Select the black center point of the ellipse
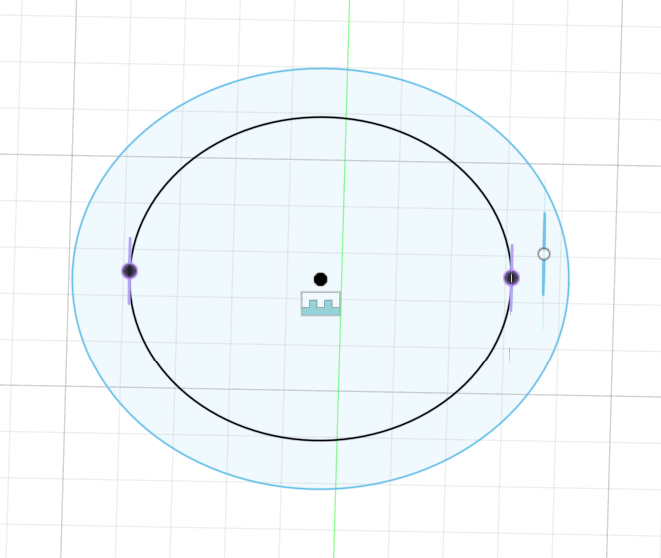The image size is (661, 558). [320, 279]
